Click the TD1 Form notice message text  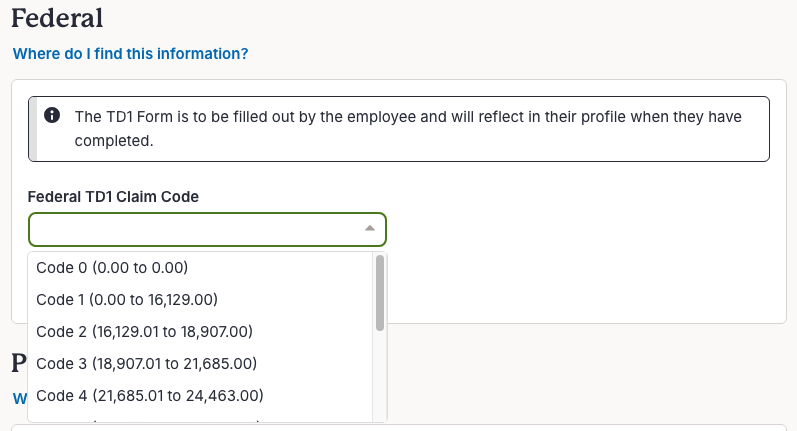tap(408, 129)
